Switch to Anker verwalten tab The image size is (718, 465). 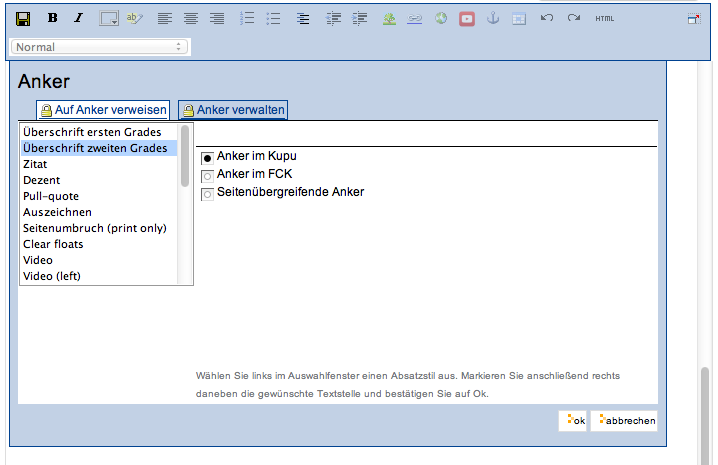click(233, 110)
